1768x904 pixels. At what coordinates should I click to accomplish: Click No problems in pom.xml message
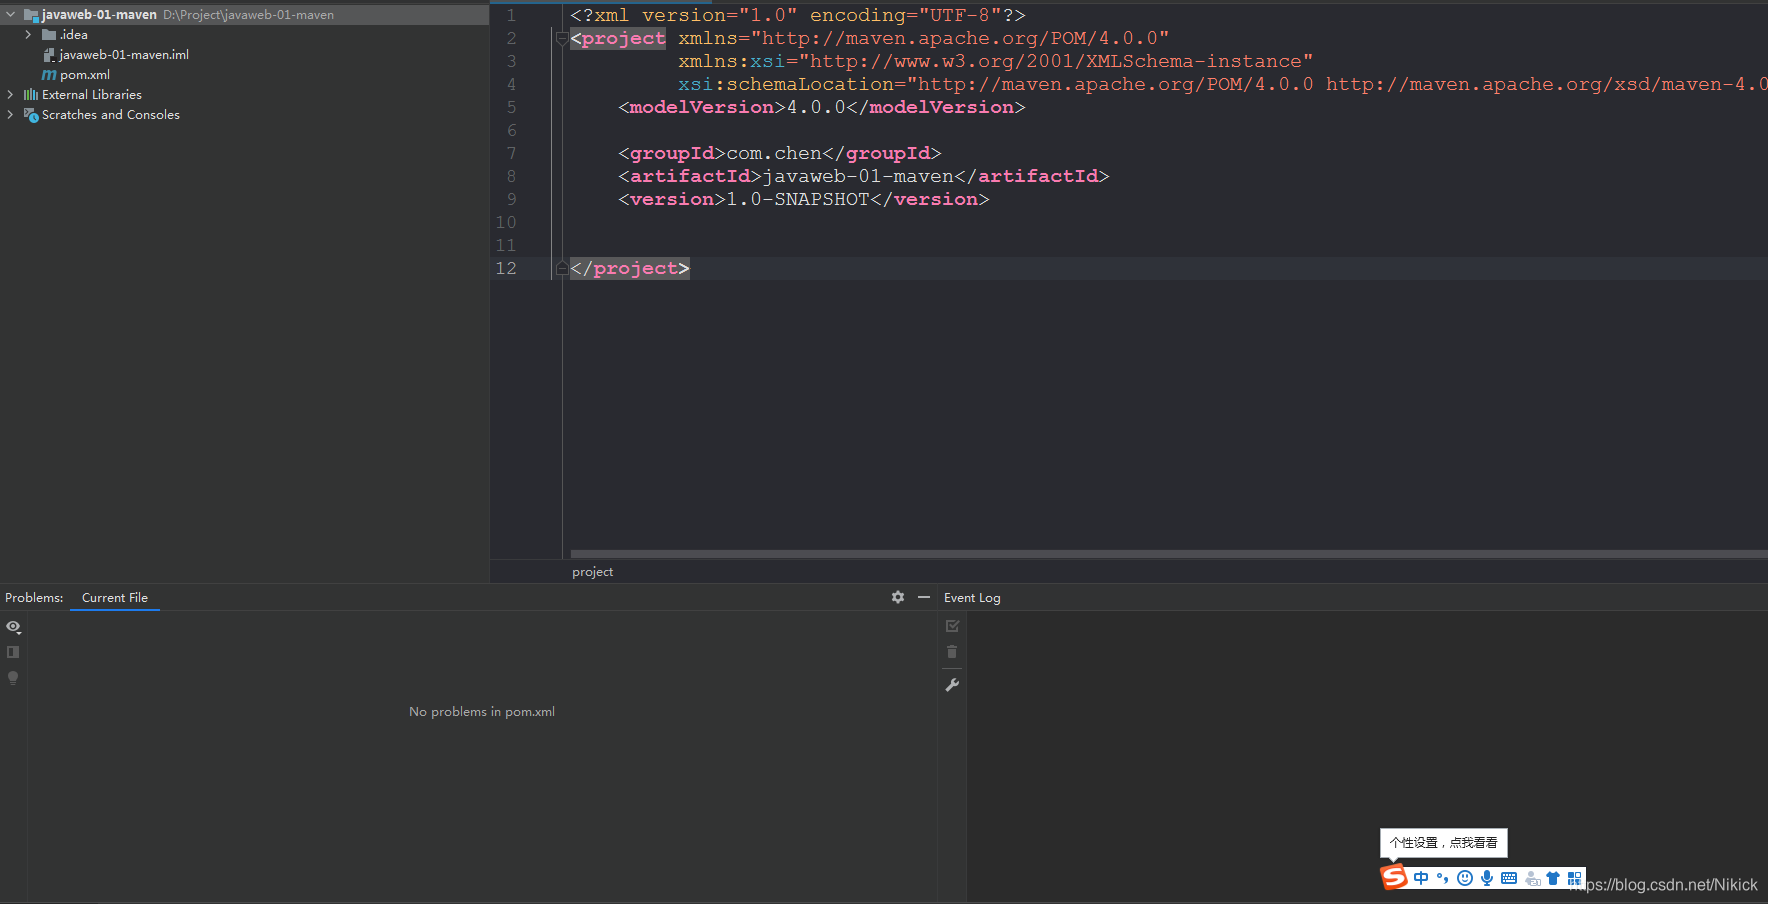click(x=482, y=712)
